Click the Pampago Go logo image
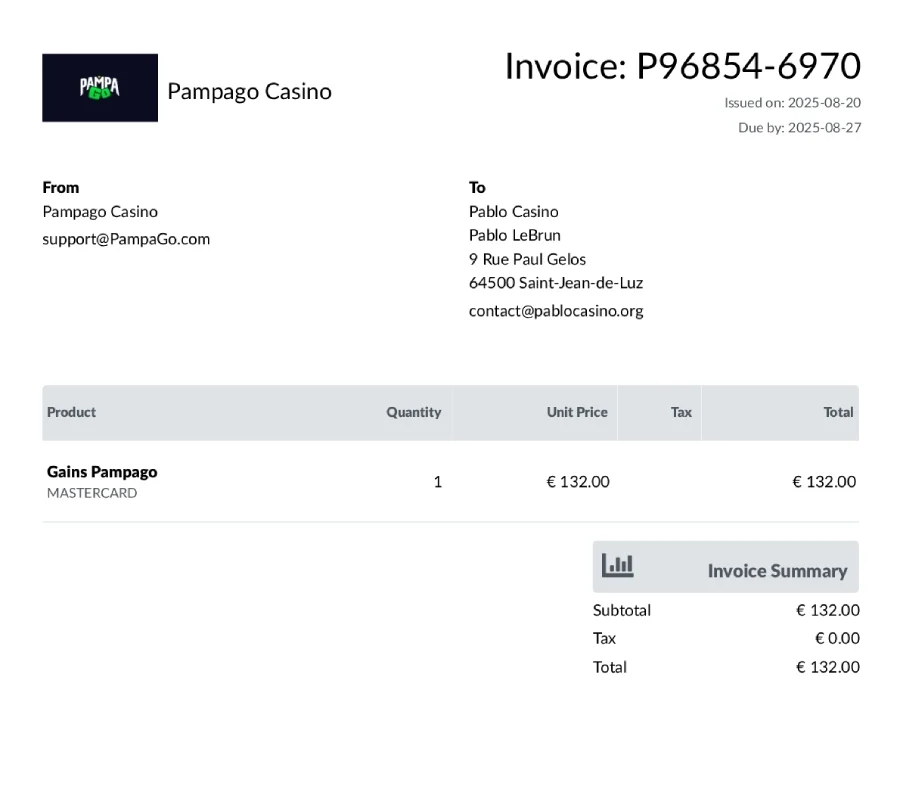Viewport: 898px width, 803px height. pos(100,88)
